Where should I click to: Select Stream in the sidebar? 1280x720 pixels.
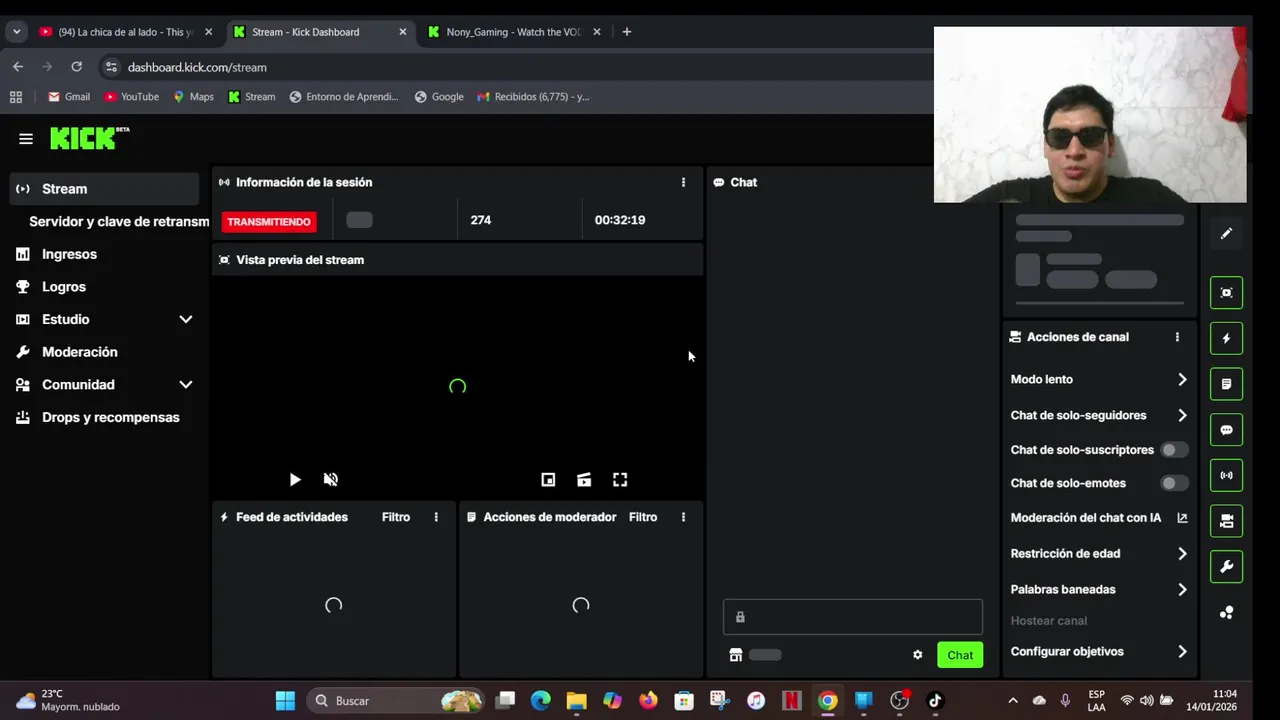pos(105,189)
